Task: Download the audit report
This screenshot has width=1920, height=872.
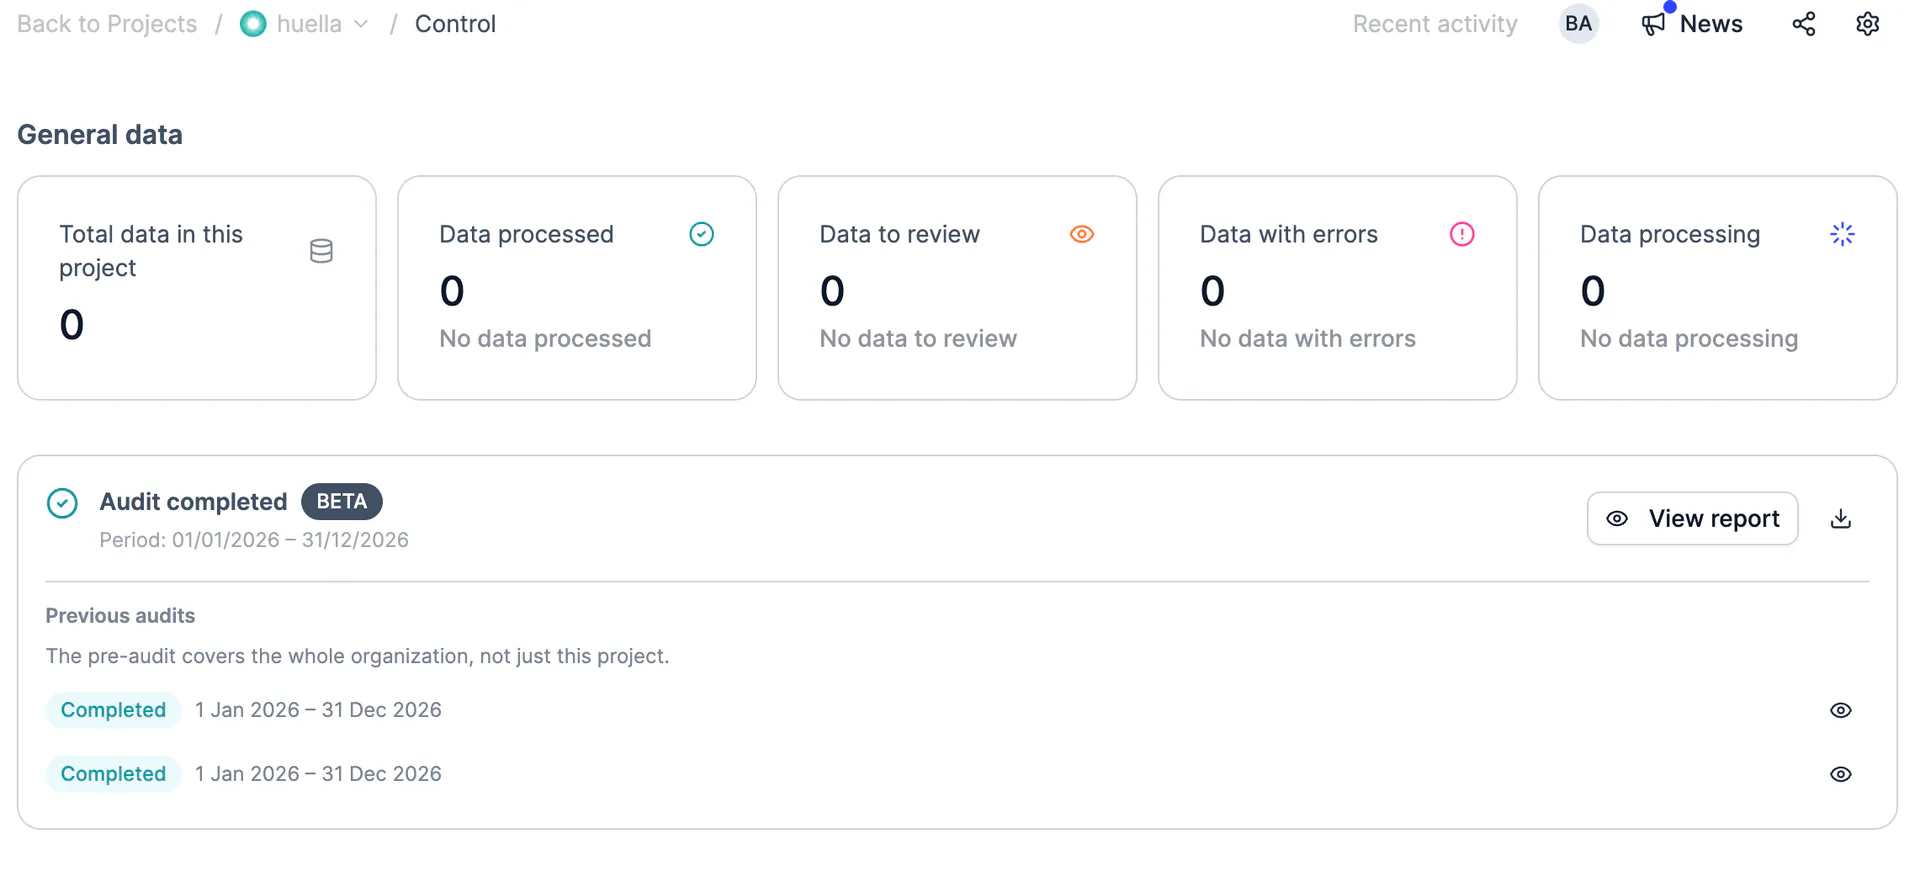Action: tap(1841, 519)
